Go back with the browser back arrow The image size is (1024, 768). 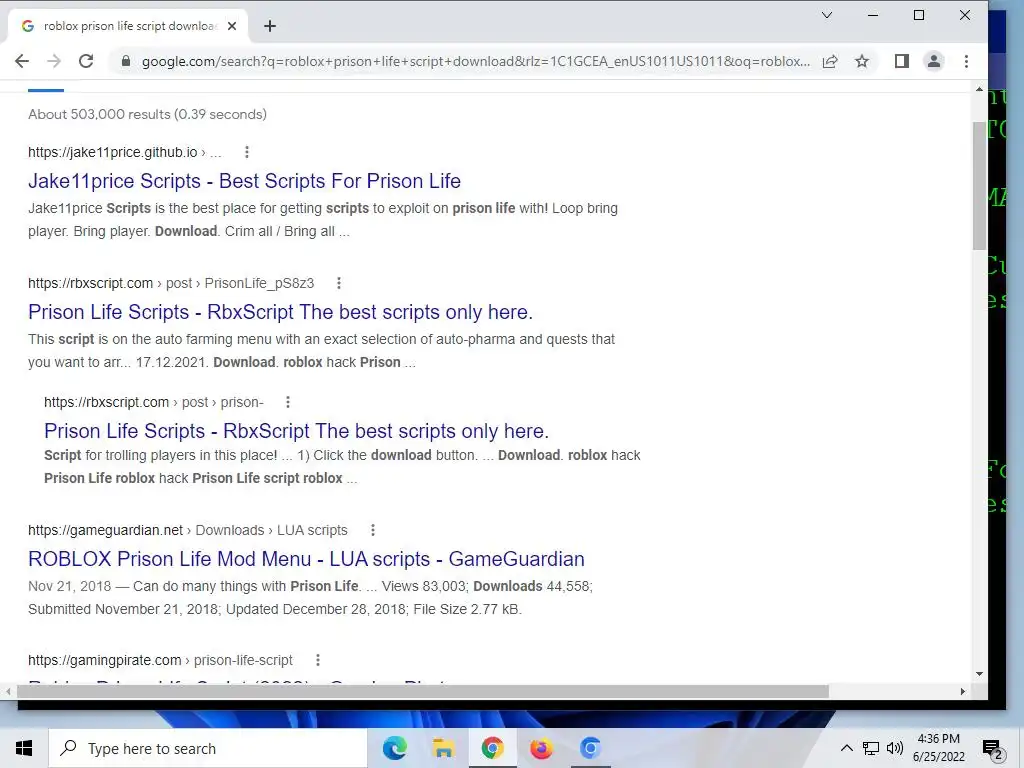click(22, 61)
